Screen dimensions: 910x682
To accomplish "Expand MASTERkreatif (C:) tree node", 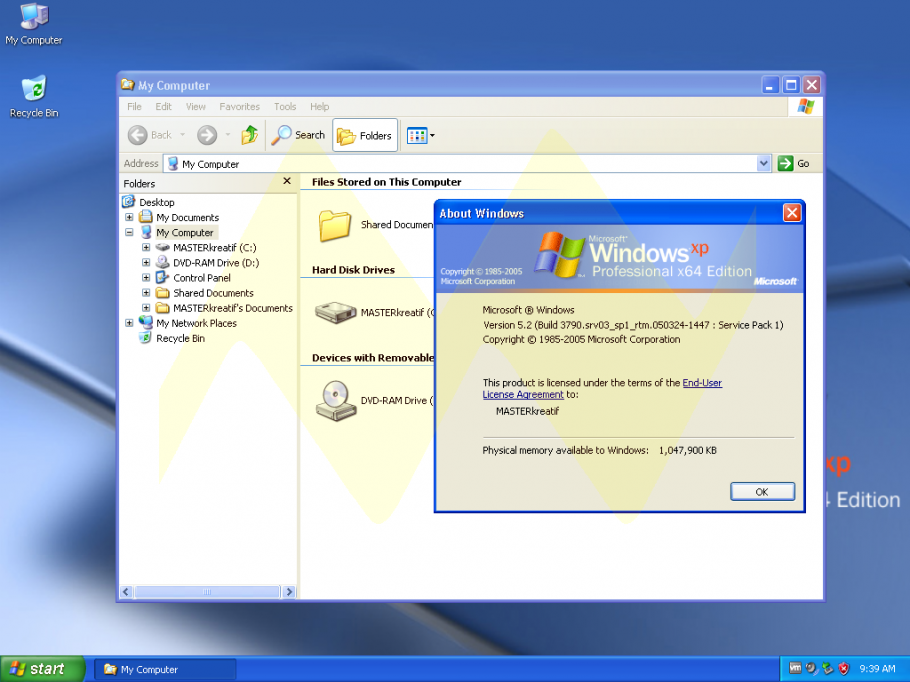I will coord(146,248).
